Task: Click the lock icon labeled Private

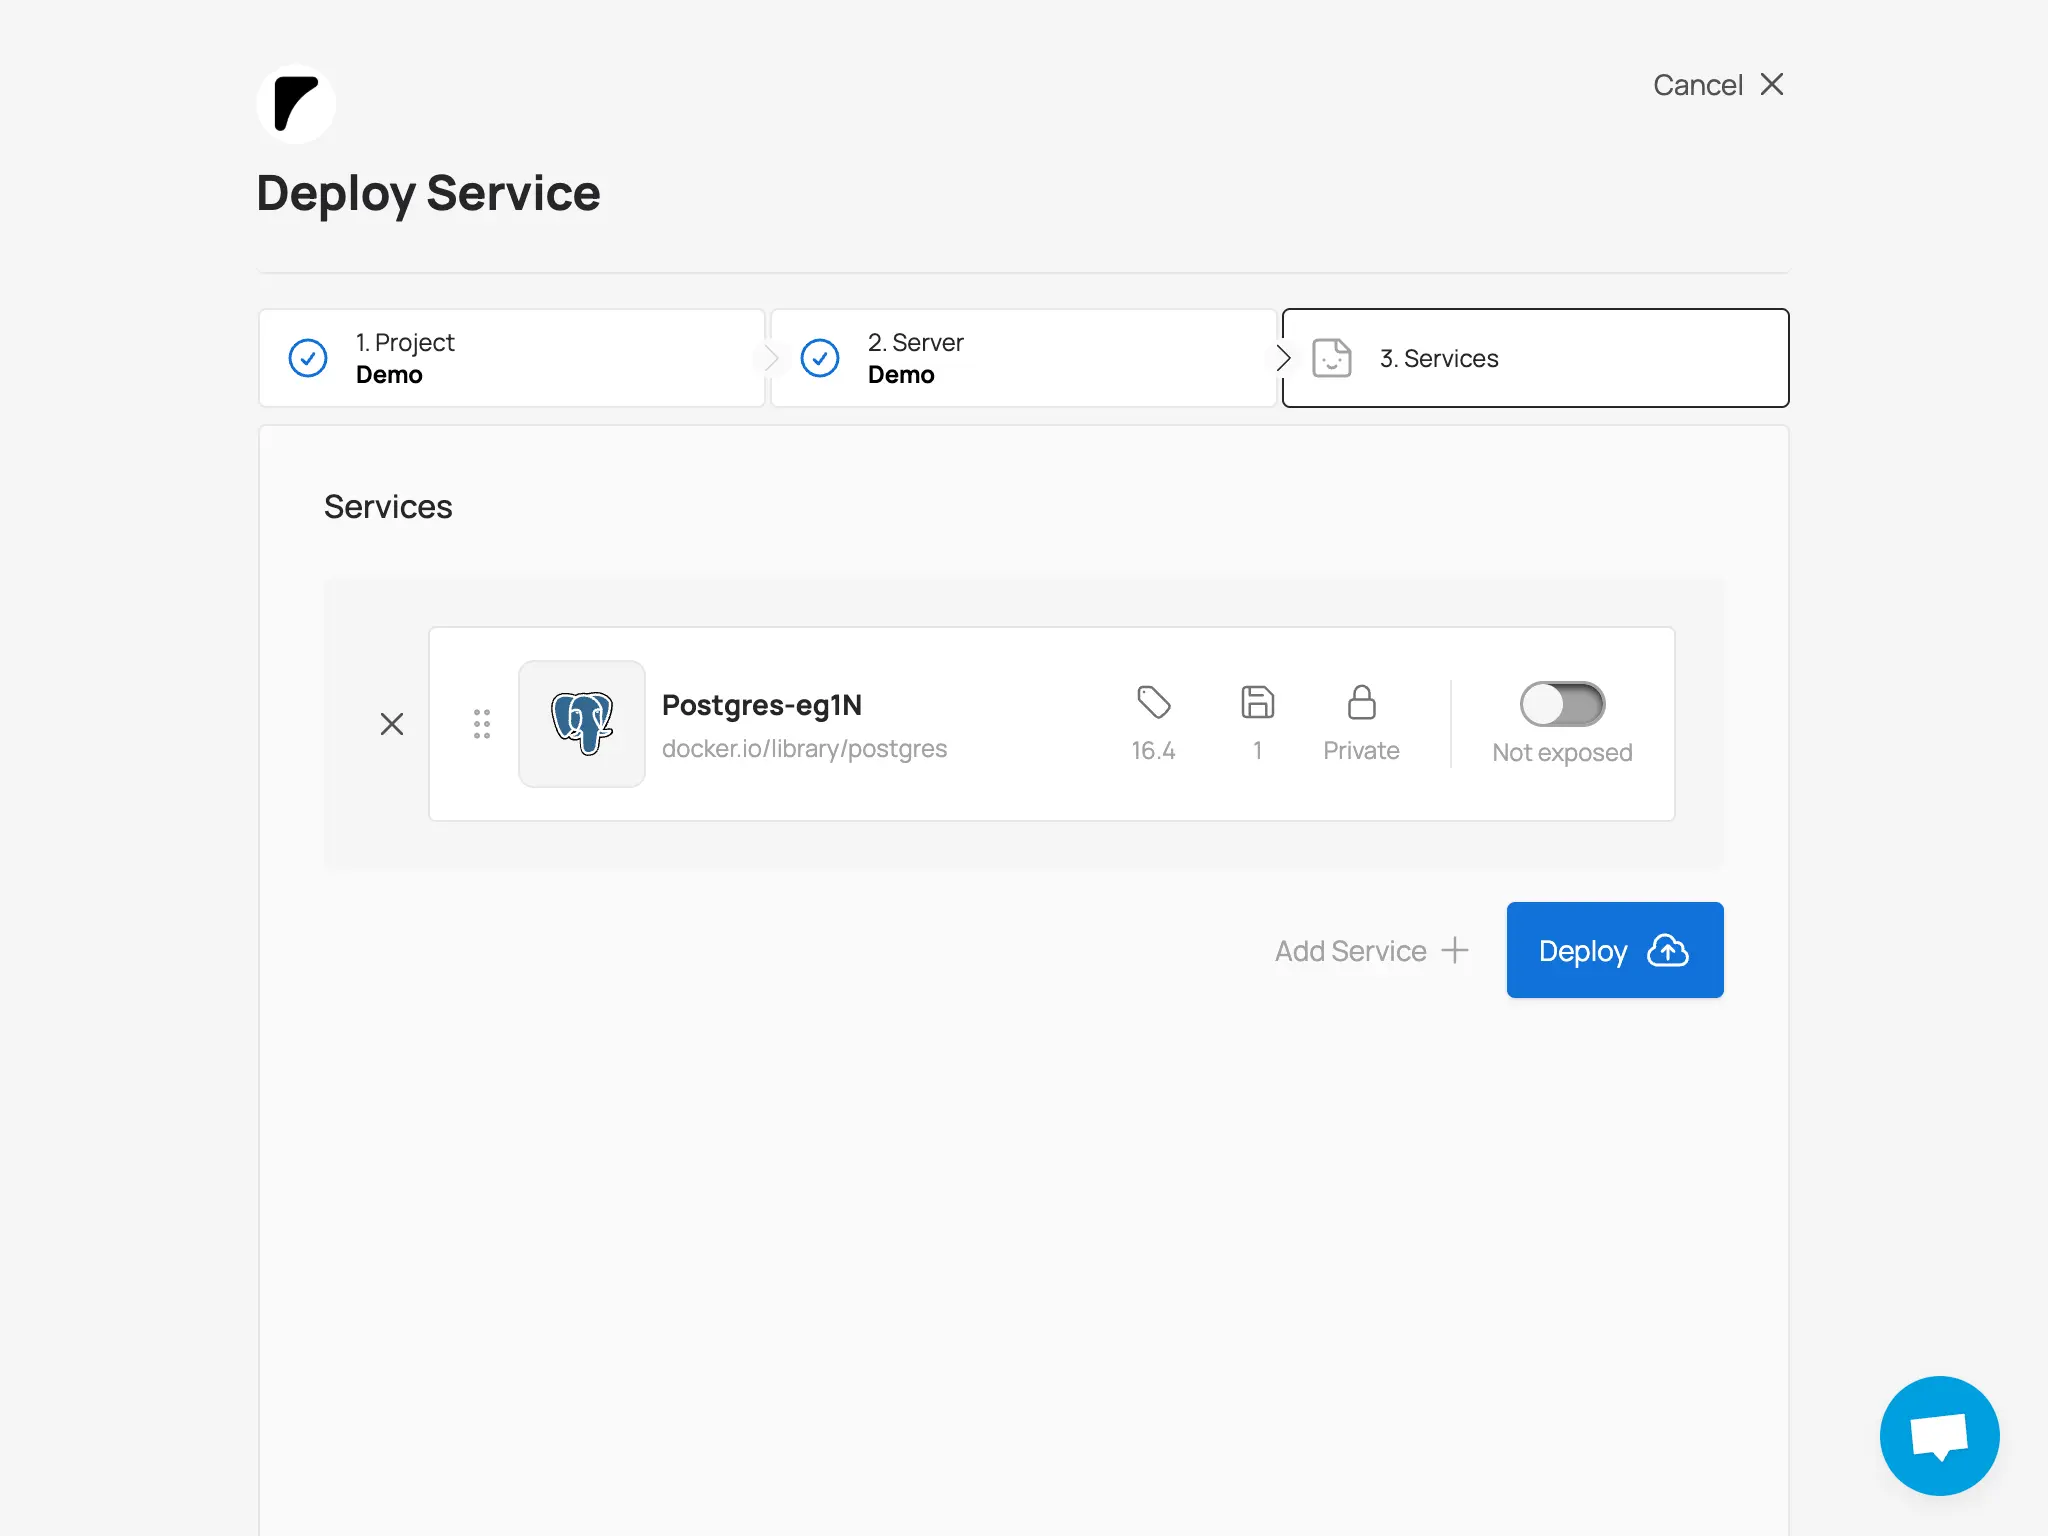Action: click(1361, 704)
